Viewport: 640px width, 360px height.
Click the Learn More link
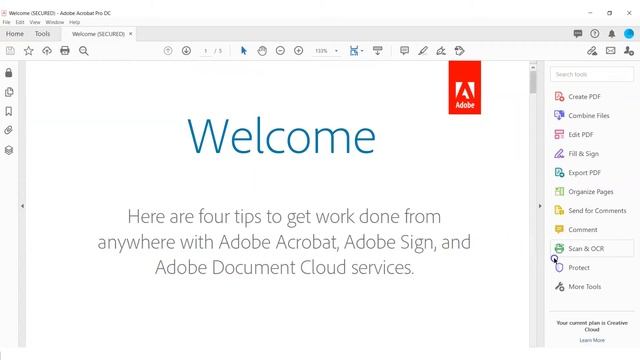coord(592,340)
